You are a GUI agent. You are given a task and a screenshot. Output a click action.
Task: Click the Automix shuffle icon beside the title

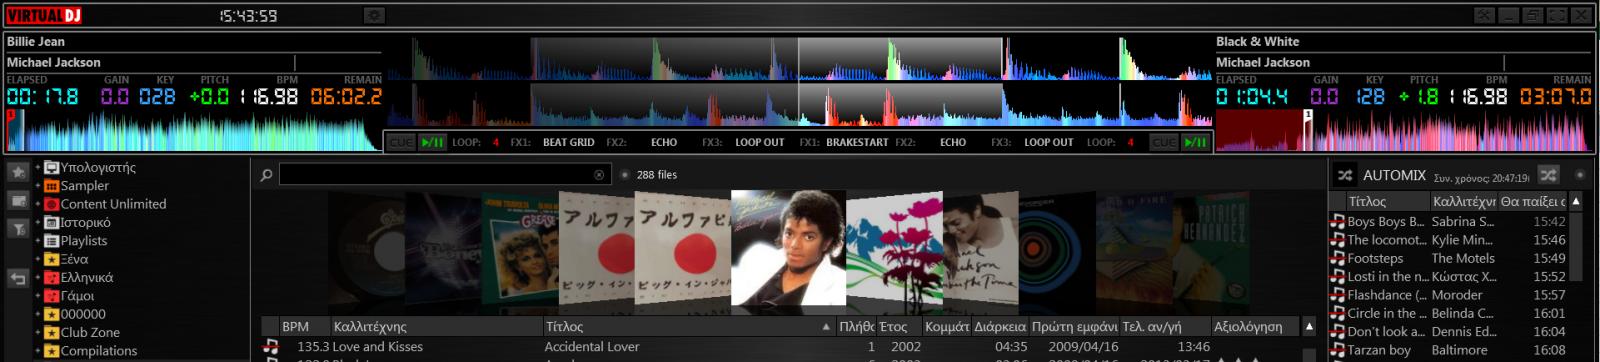point(1345,175)
